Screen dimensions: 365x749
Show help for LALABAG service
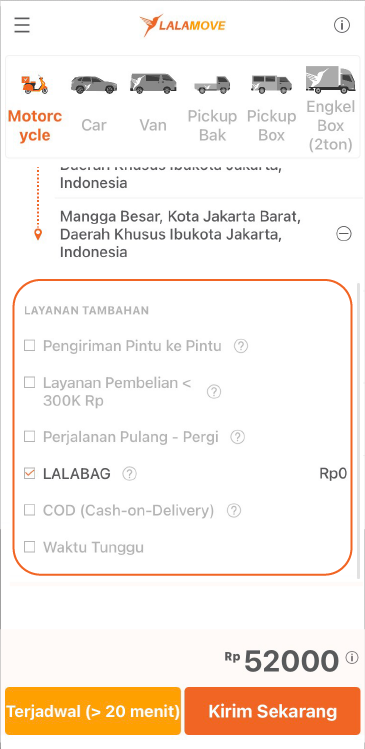129,474
